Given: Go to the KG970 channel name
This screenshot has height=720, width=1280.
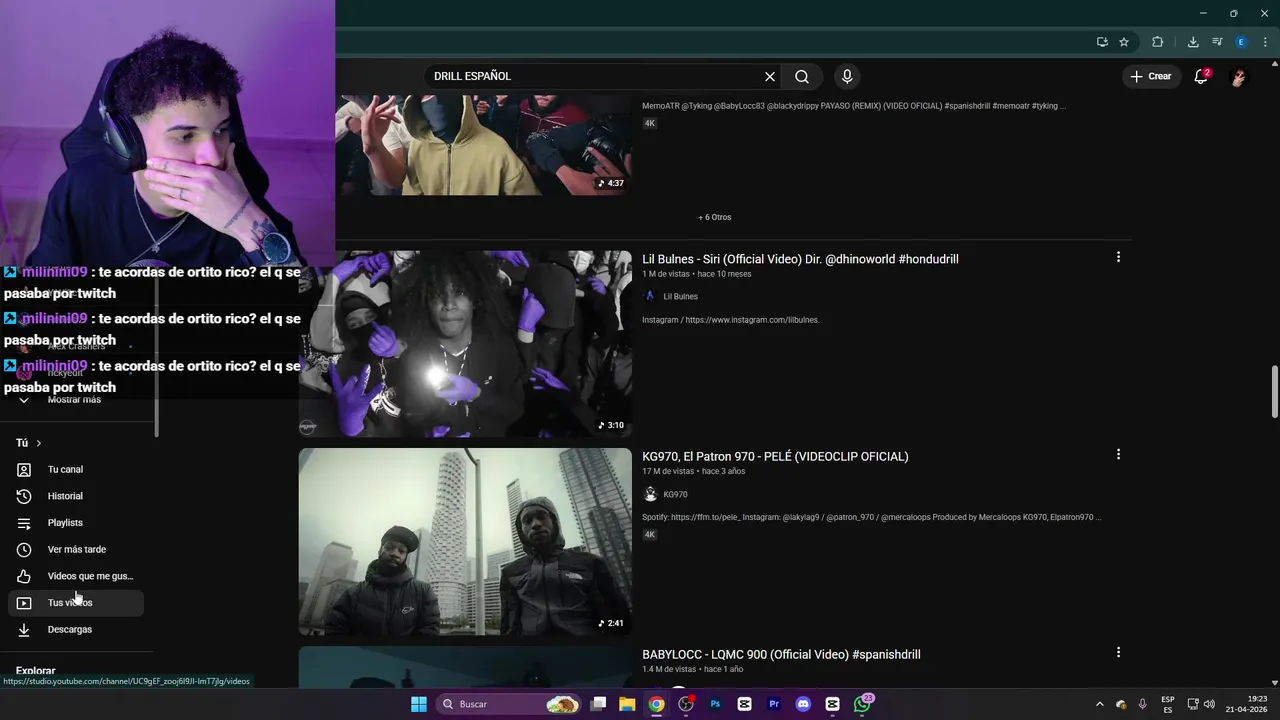Looking at the screenshot, I should (x=675, y=495).
